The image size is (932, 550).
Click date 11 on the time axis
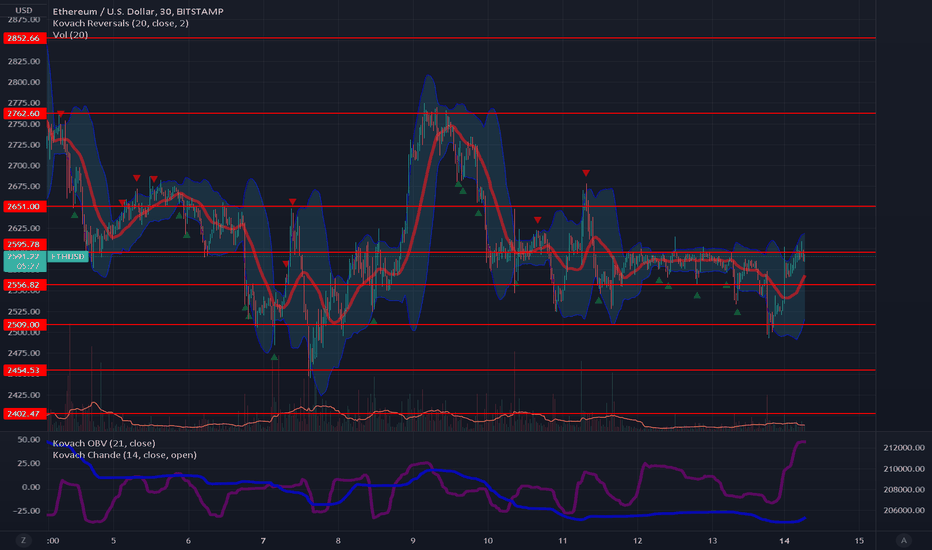click(x=563, y=540)
